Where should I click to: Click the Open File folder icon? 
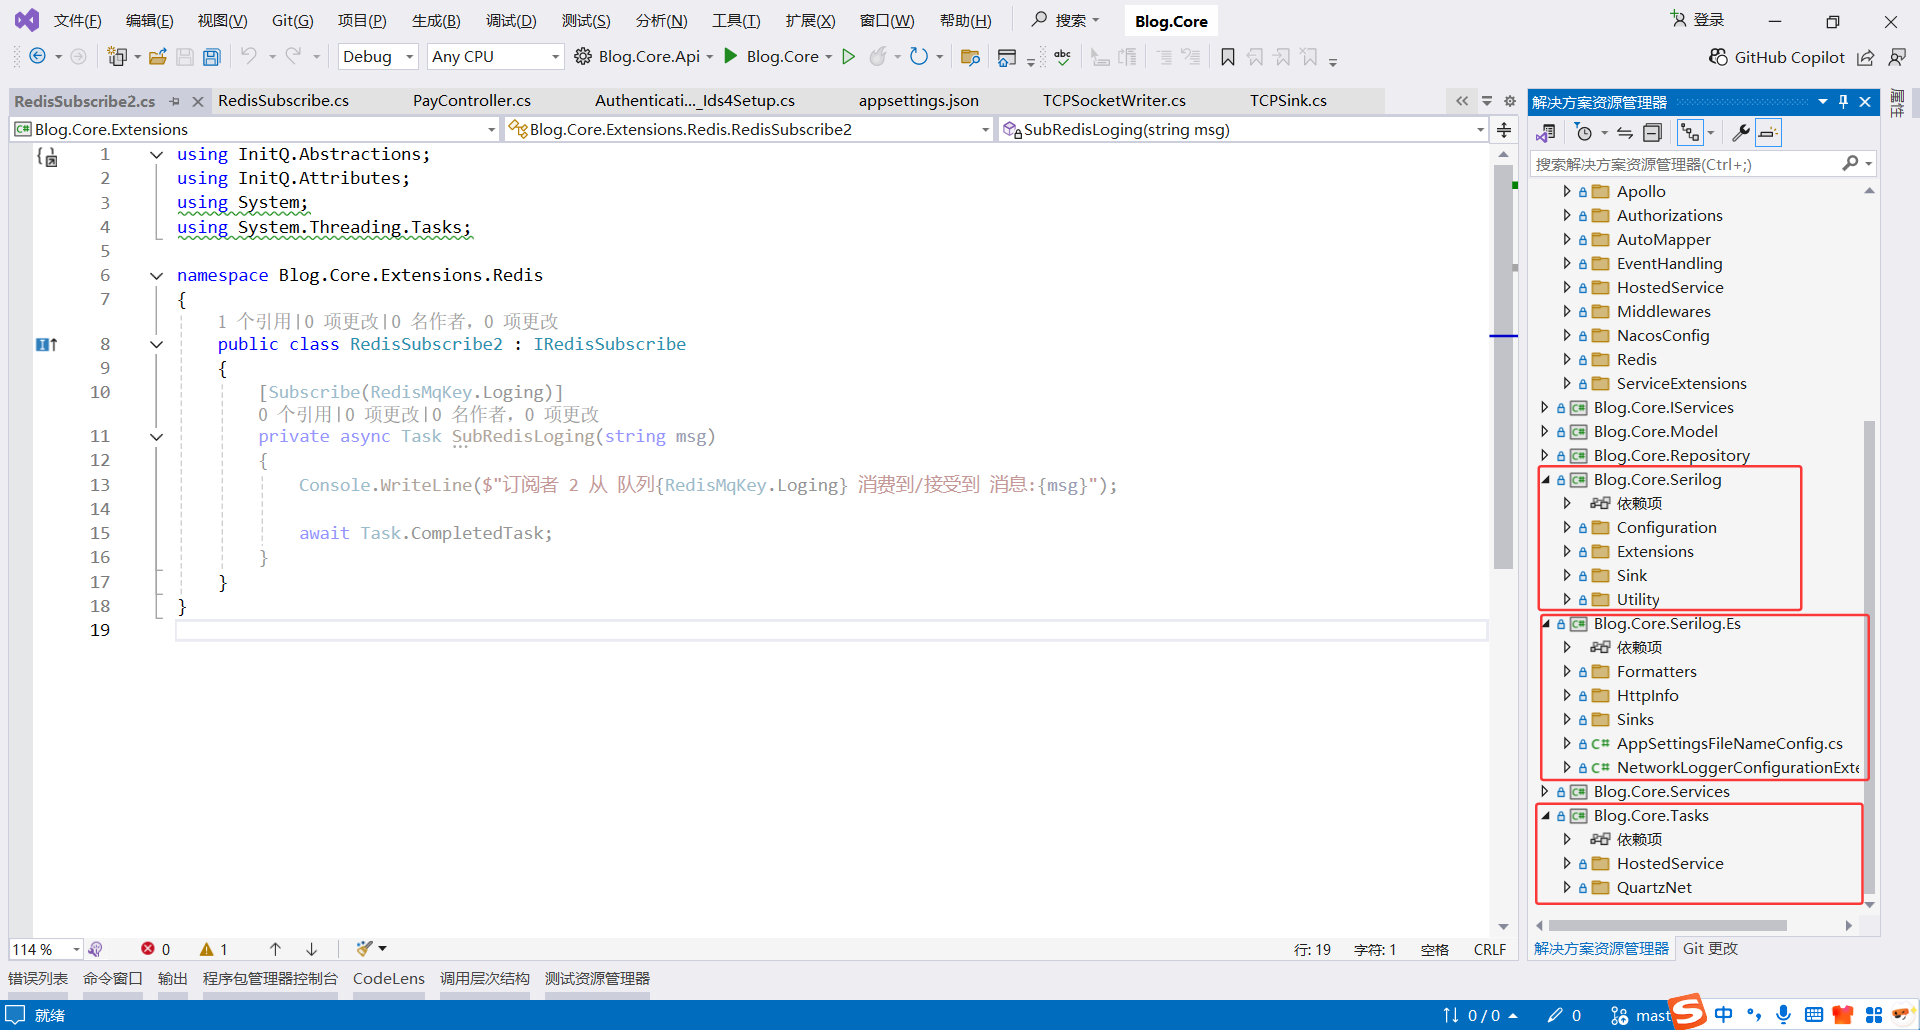point(157,57)
